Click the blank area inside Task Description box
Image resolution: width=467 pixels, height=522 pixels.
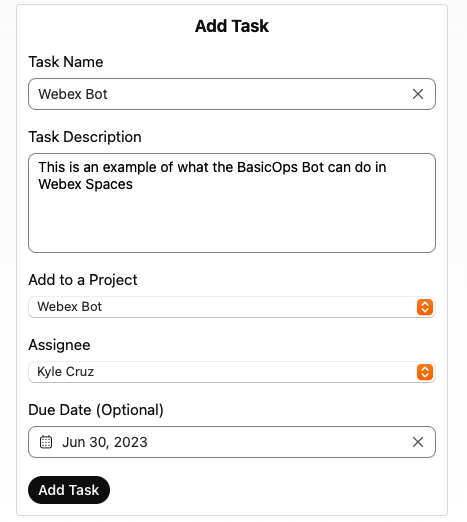pos(232,222)
